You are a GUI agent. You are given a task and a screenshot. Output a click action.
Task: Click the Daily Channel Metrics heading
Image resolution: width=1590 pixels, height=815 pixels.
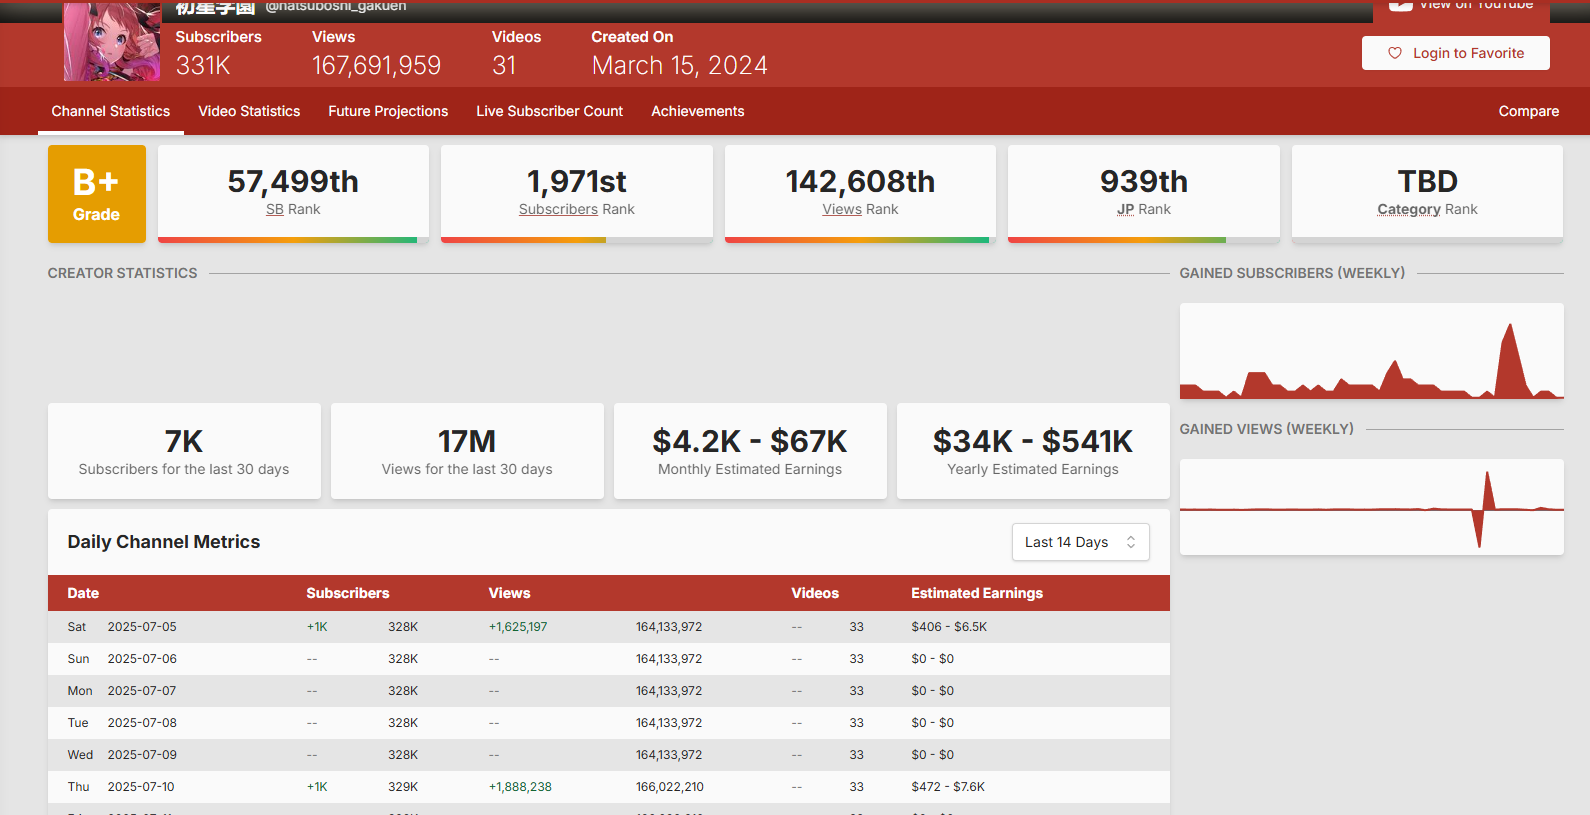[164, 542]
